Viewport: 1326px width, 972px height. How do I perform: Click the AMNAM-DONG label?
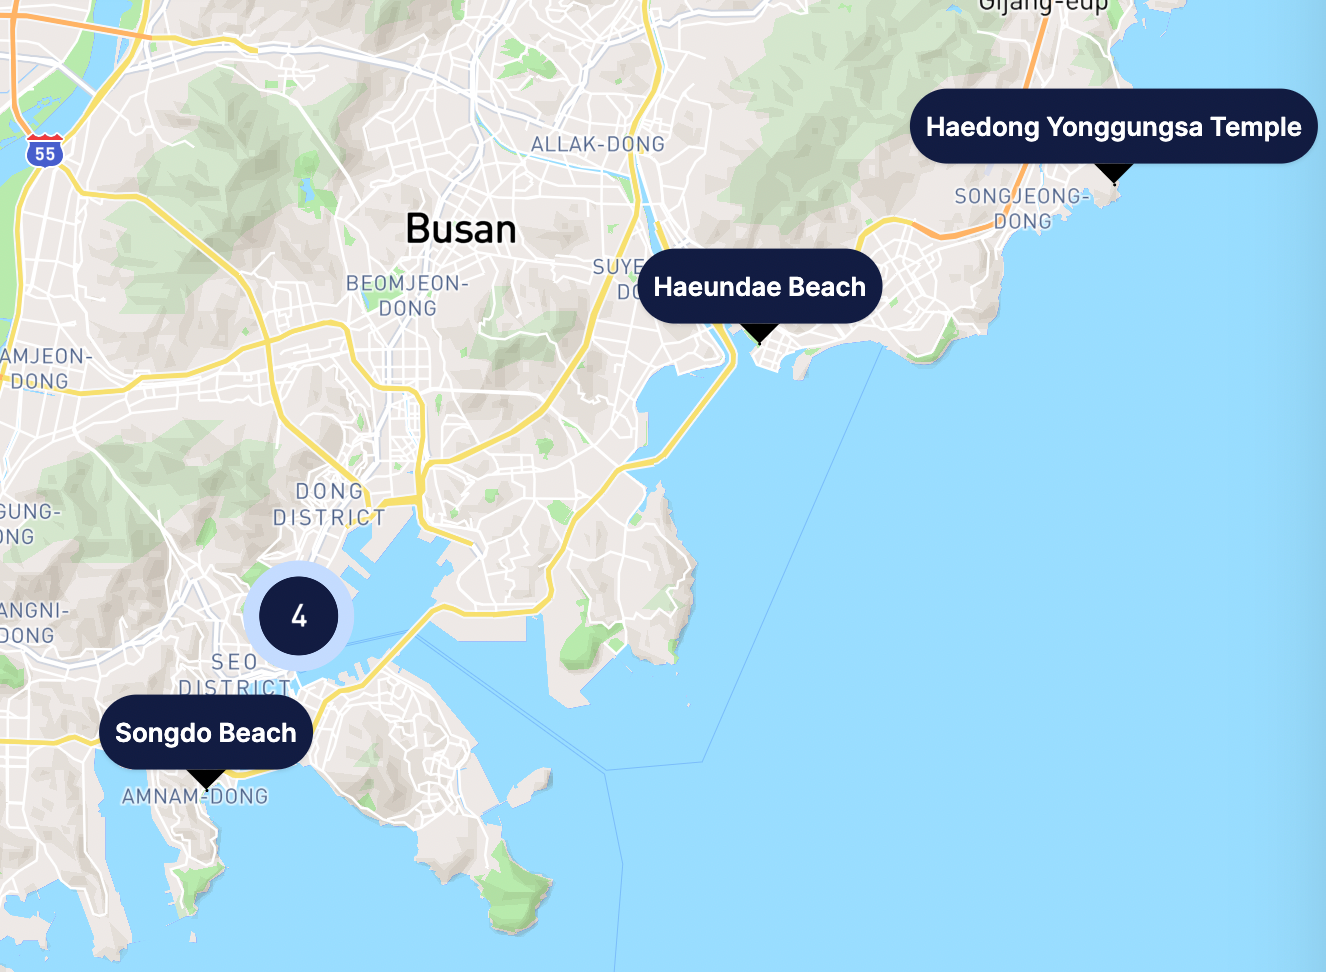click(x=195, y=796)
